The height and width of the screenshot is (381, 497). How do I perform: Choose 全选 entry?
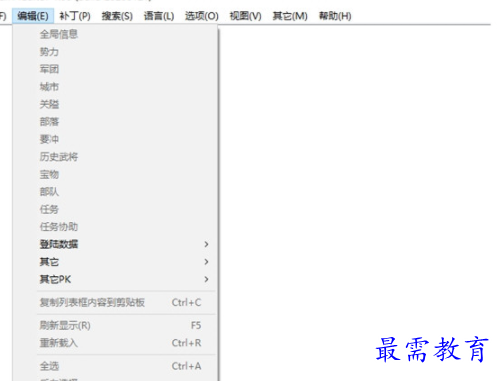click(115, 366)
